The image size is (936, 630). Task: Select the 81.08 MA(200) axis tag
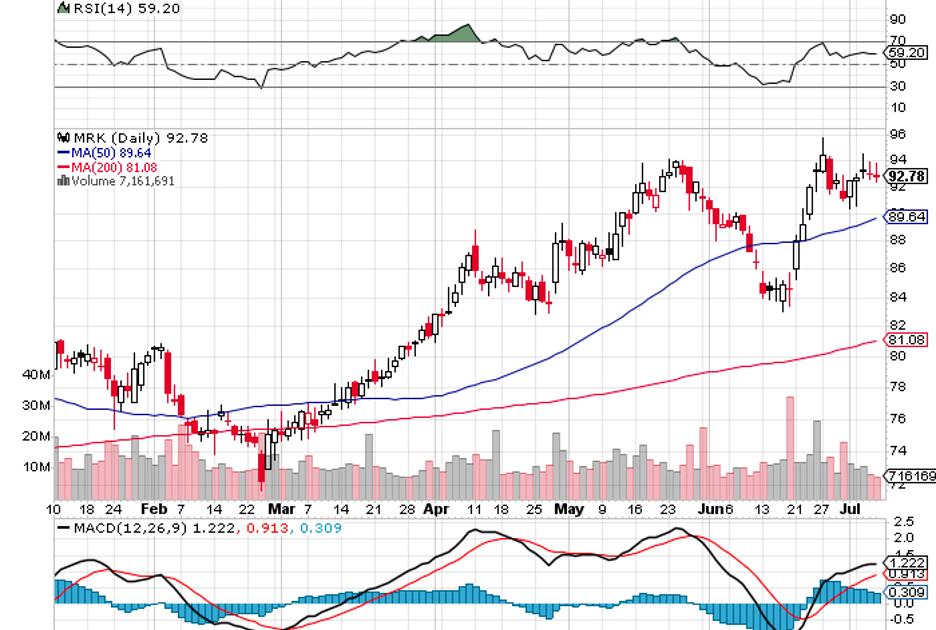908,340
